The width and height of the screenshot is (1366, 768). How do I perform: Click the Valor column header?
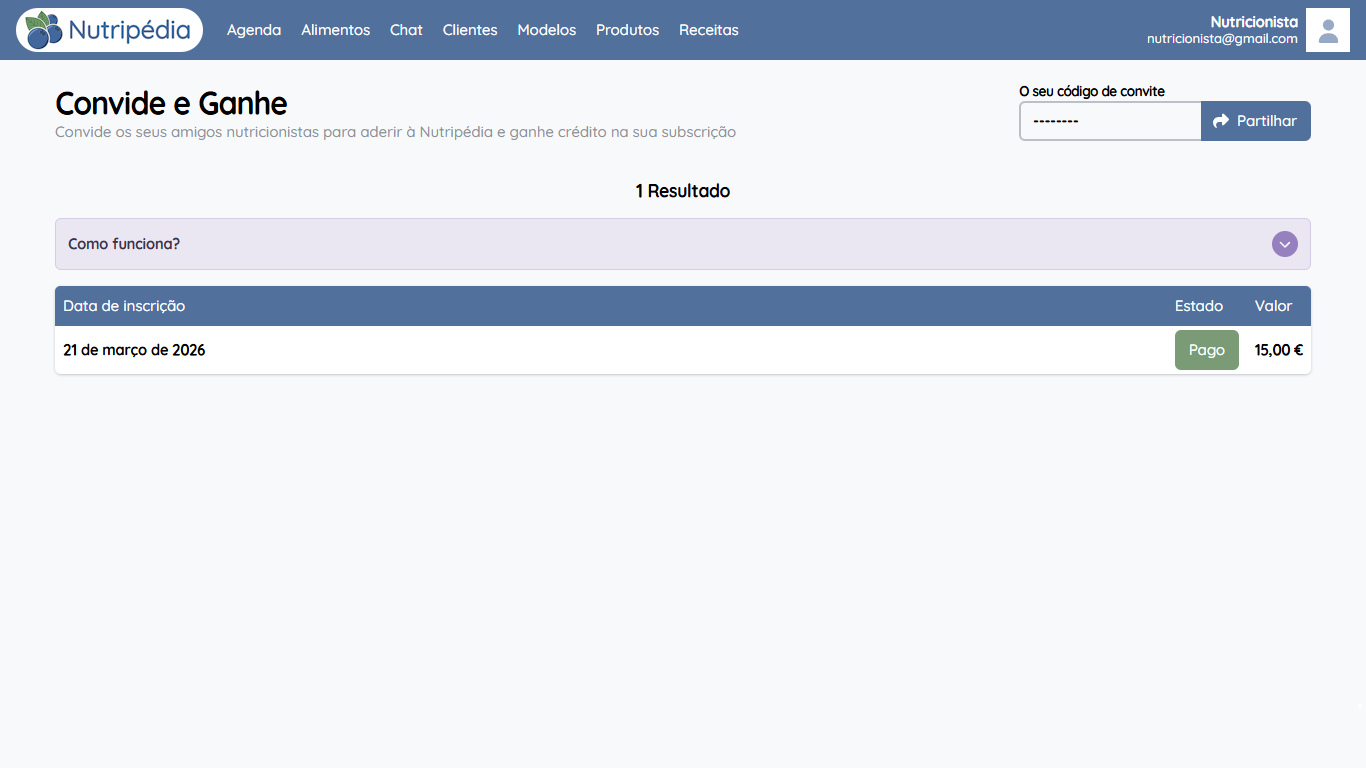1274,306
